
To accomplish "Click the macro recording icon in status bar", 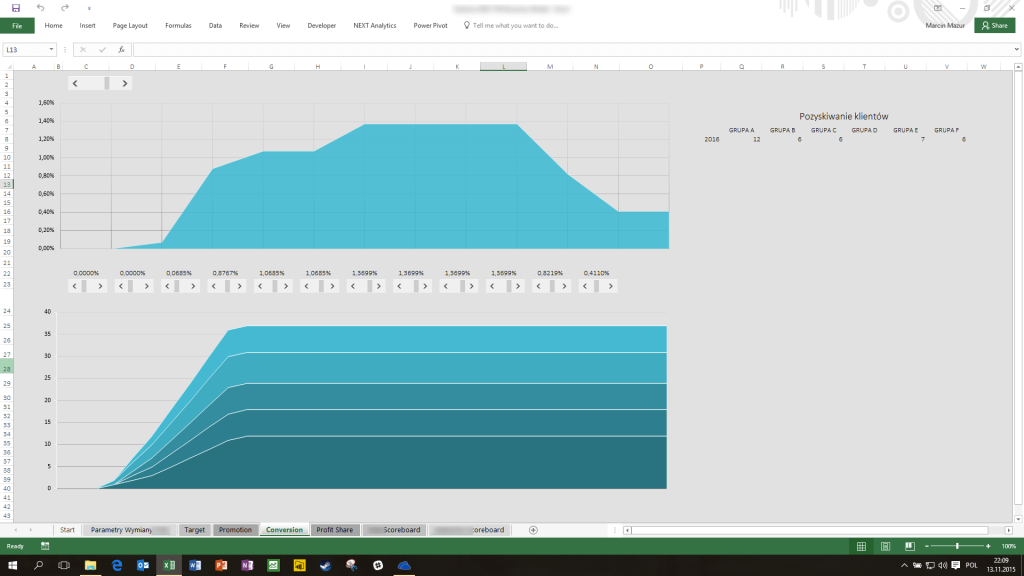I will [x=45, y=546].
